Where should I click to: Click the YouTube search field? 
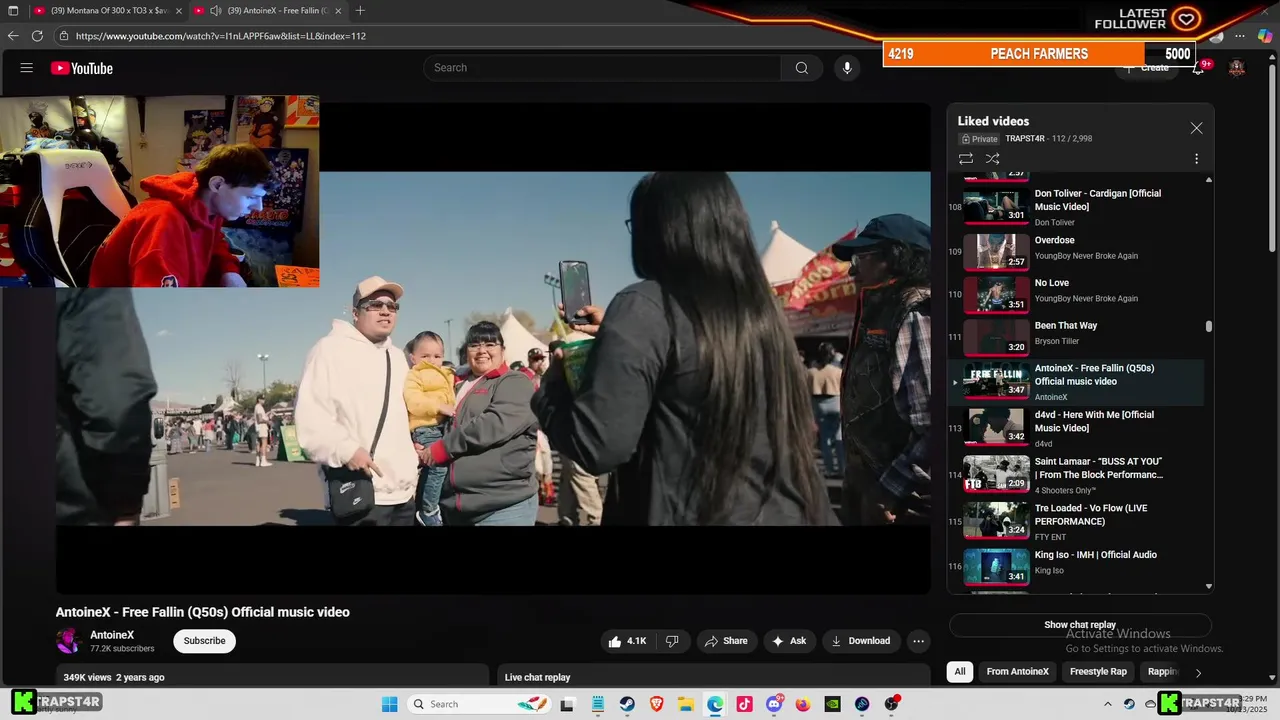[x=603, y=68]
